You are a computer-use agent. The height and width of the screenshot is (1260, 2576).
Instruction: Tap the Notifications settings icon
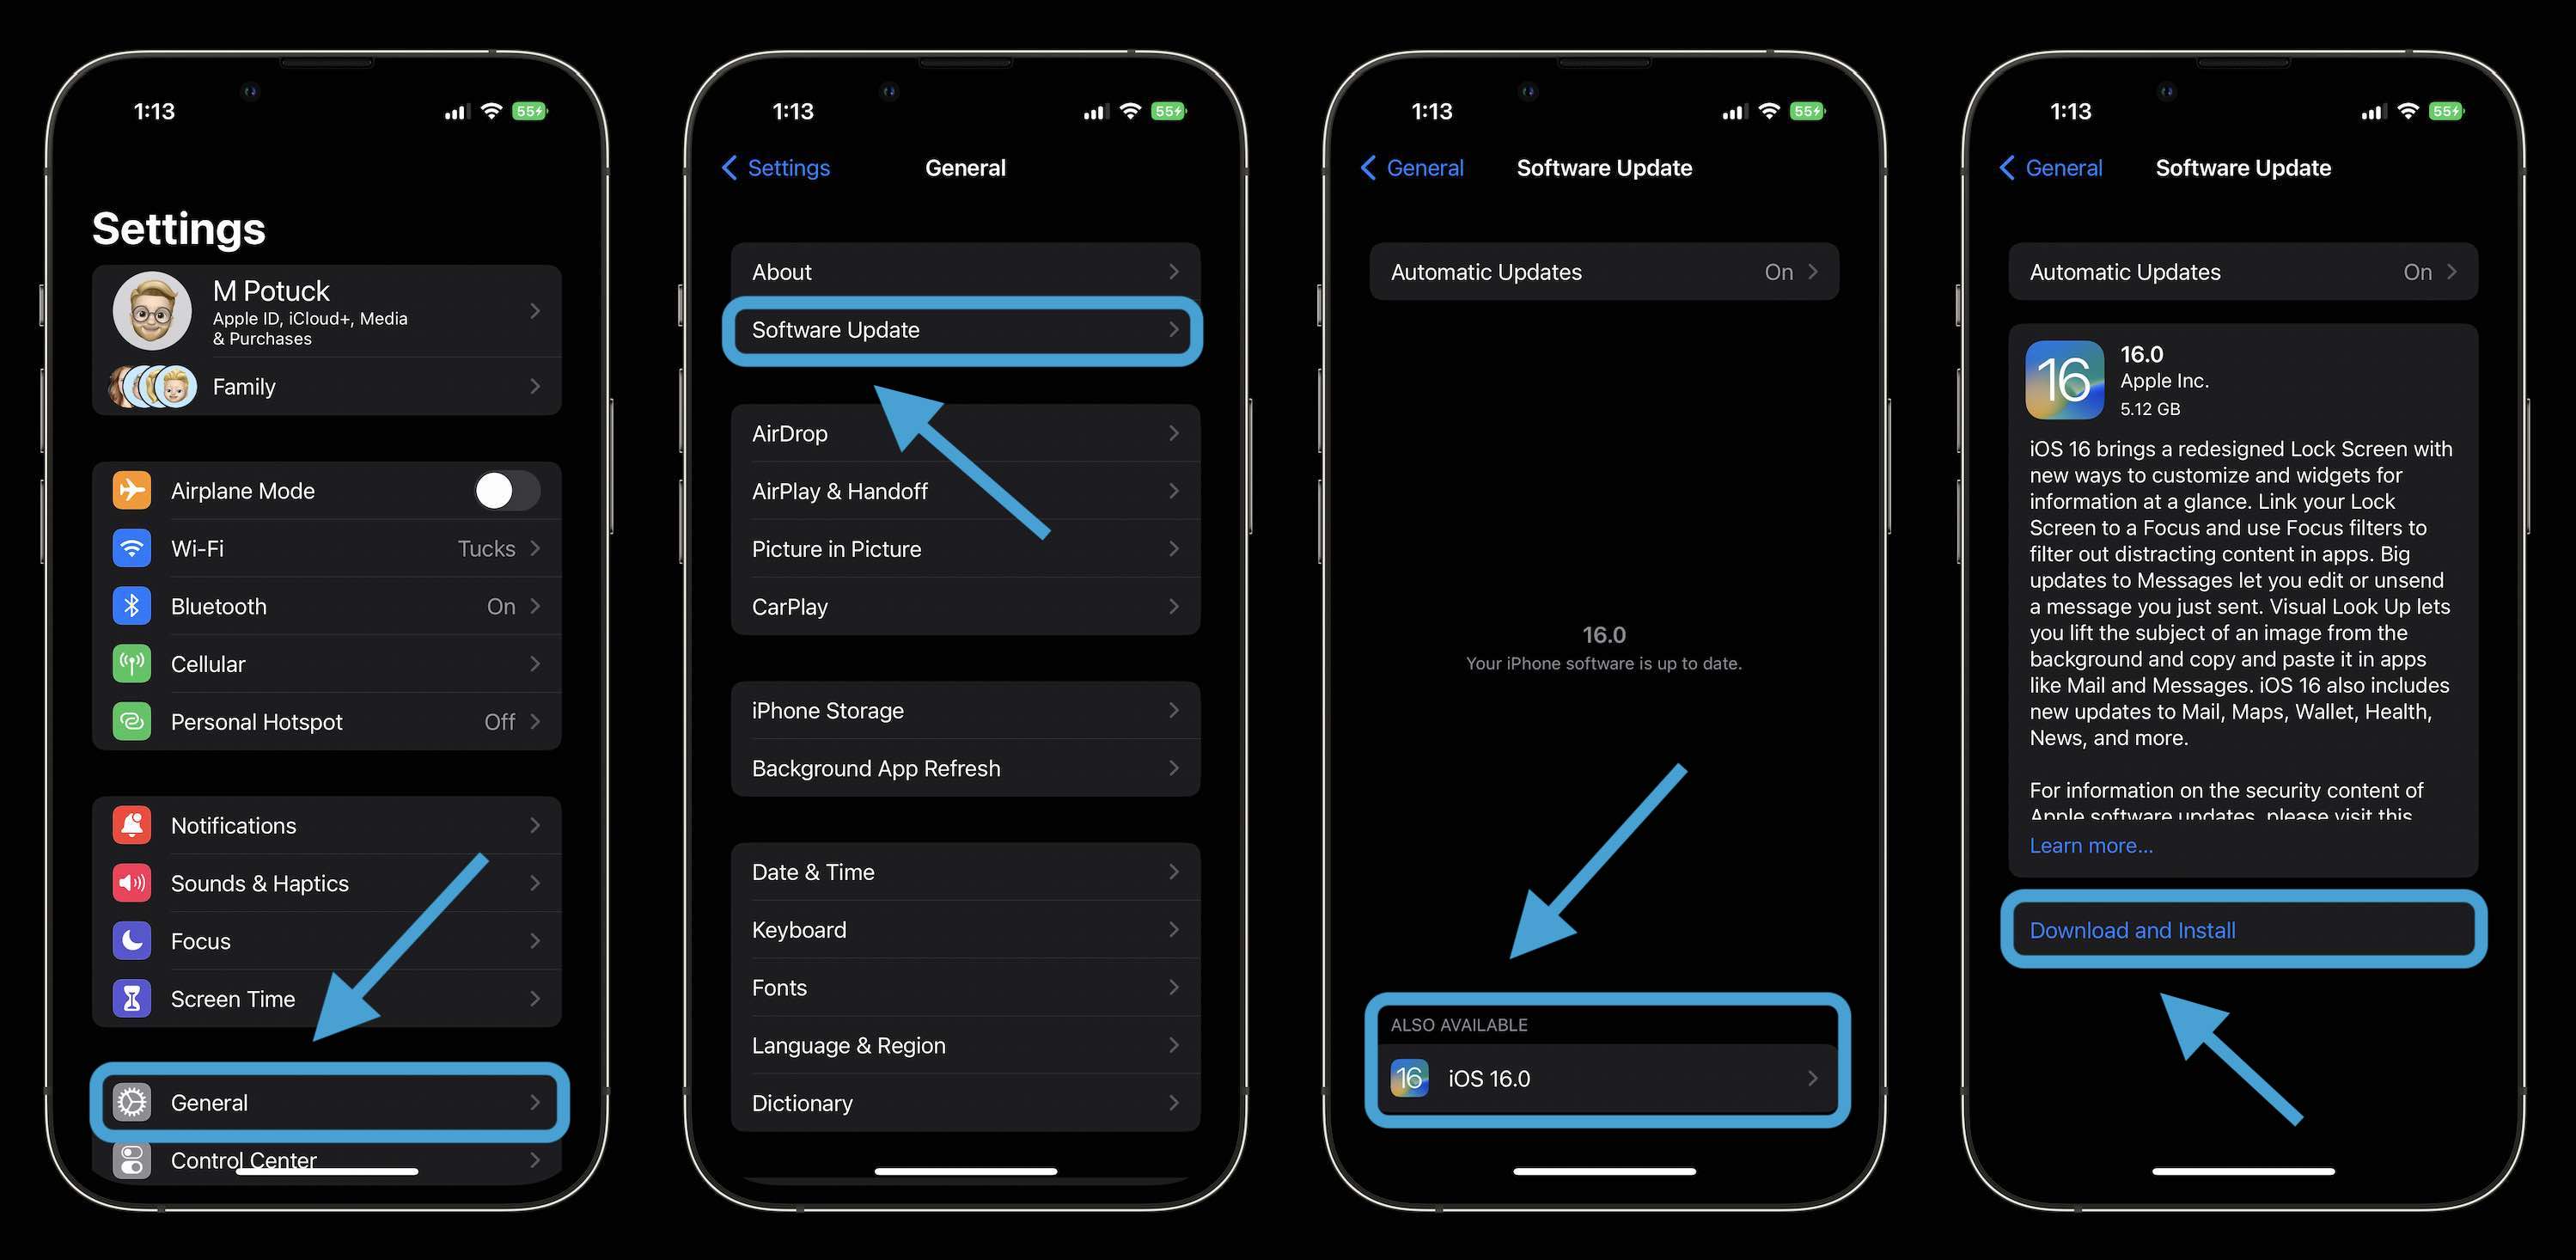pyautogui.click(x=128, y=824)
